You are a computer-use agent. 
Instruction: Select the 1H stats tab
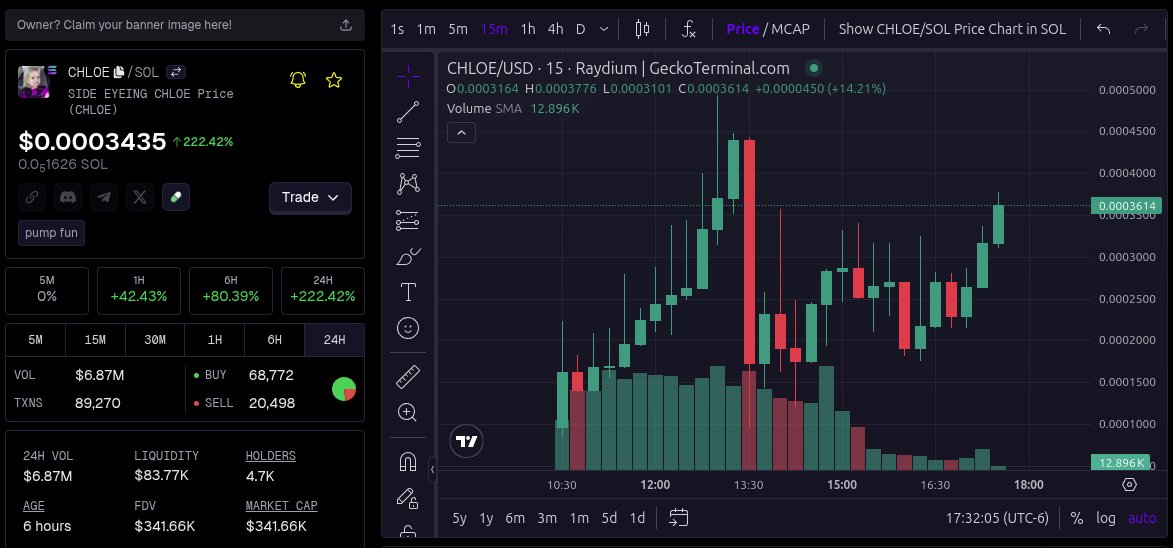[x=215, y=340]
